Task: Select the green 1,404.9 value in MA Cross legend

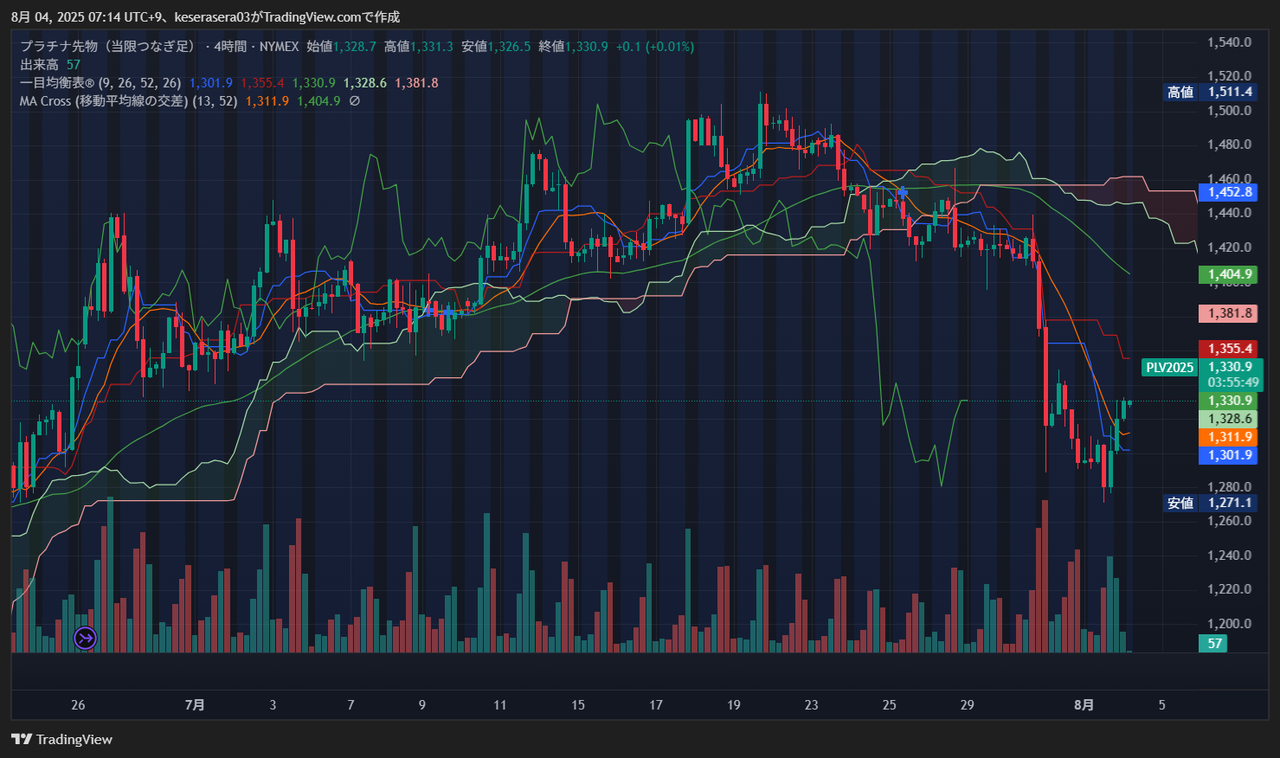Action: tap(319, 100)
